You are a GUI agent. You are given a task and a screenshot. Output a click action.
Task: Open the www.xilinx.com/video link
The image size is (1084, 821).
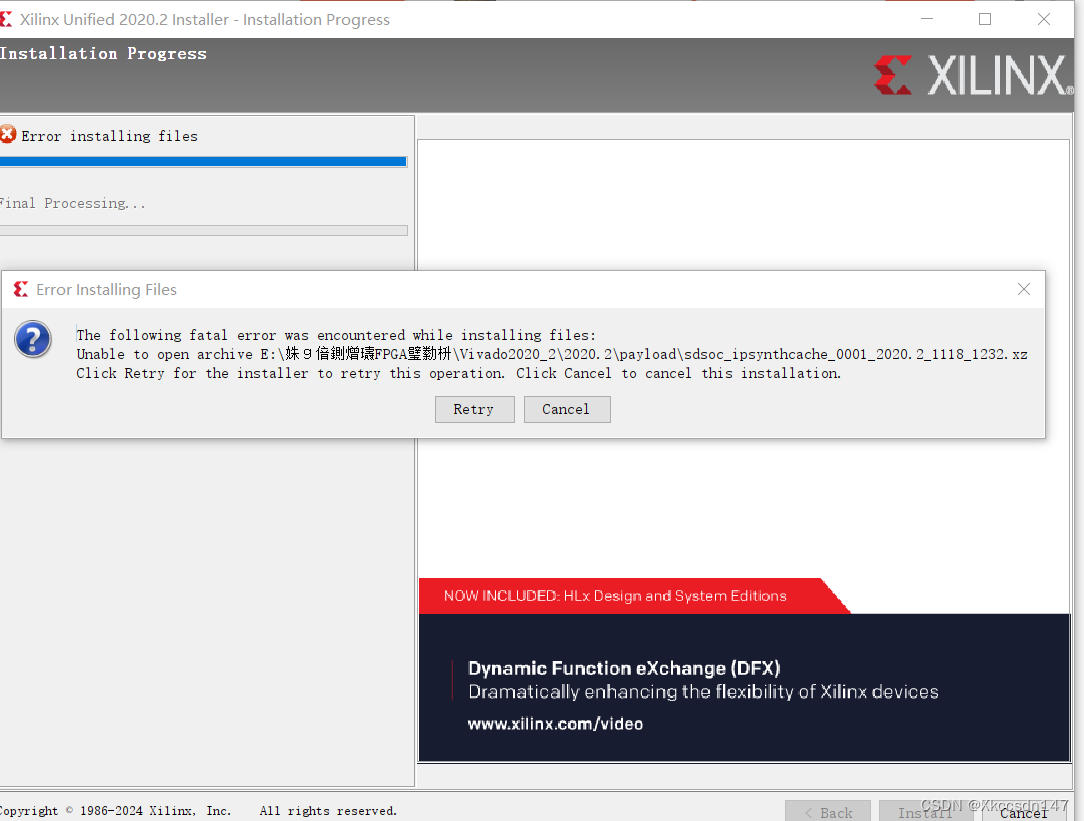(555, 724)
